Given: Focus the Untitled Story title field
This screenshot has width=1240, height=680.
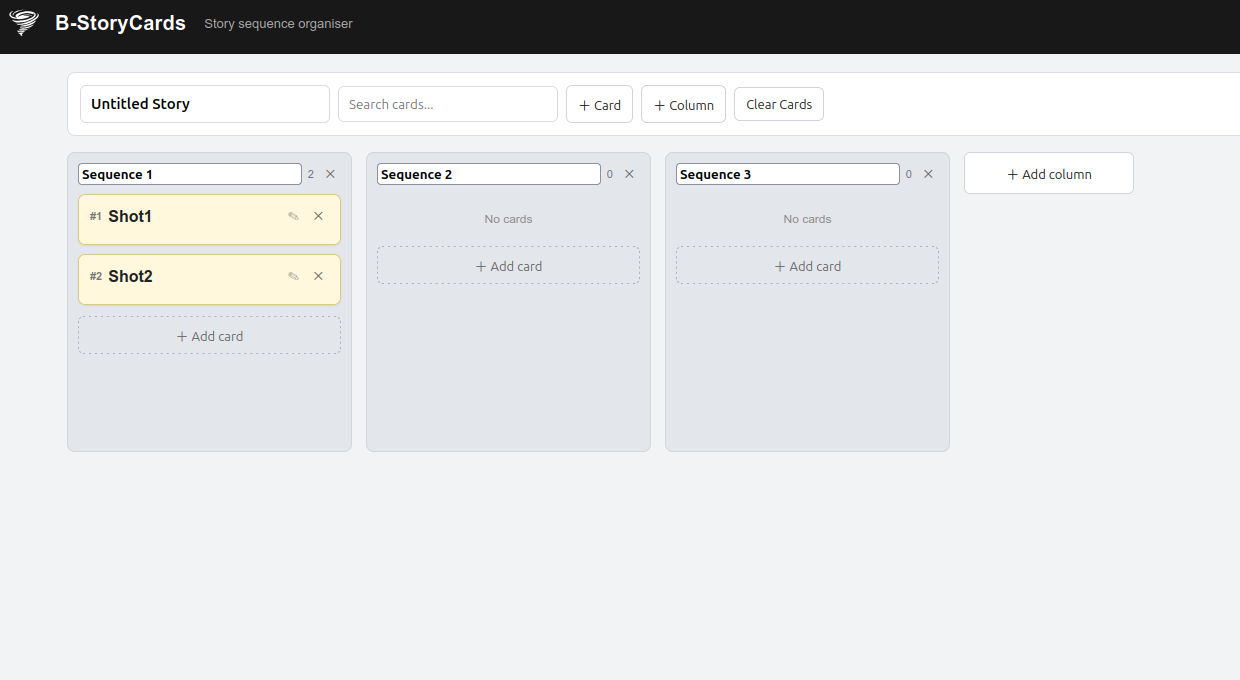Looking at the screenshot, I should tap(205, 104).
